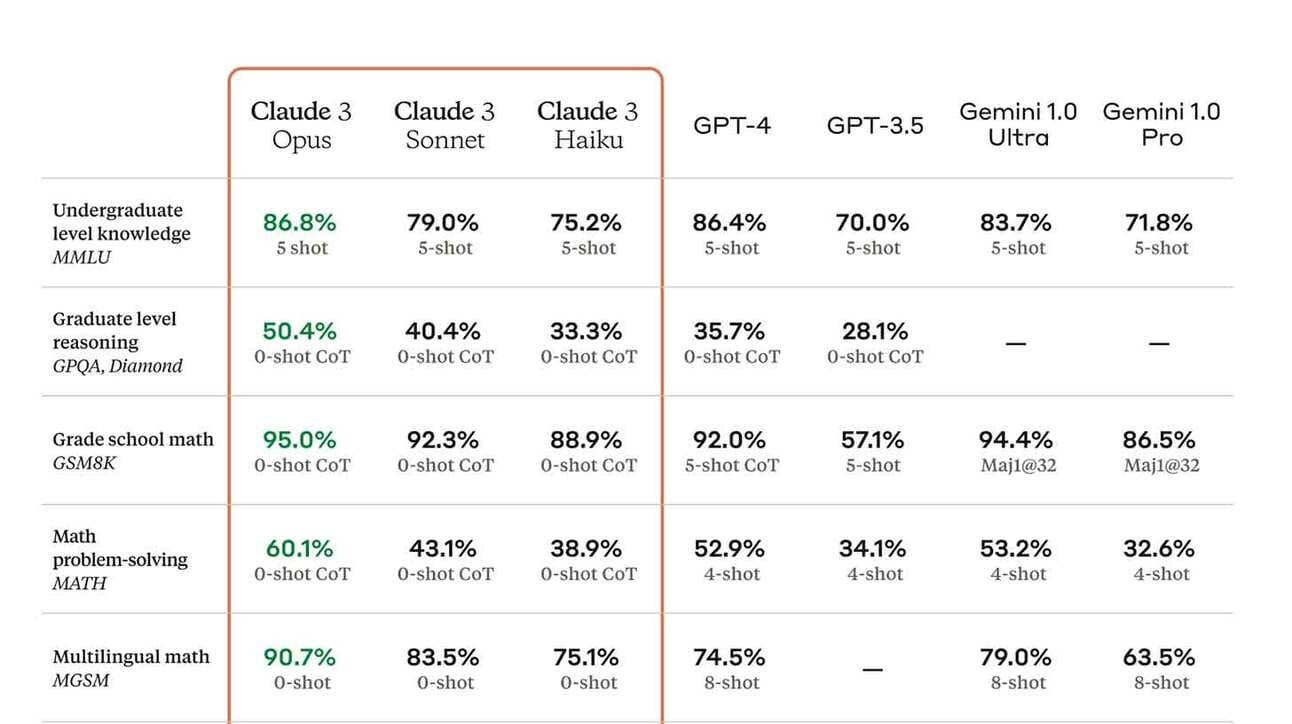The image size is (1292, 724).
Task: Click the green 90.7% MGSM score
Action: 300,657
